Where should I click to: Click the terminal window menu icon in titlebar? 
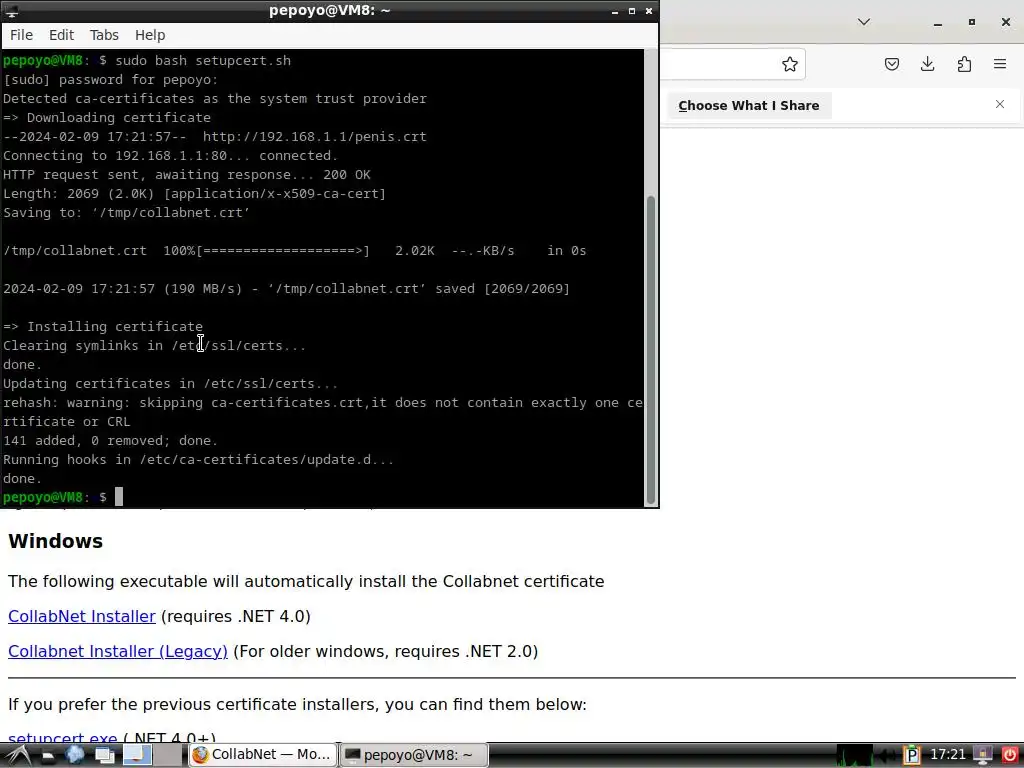pos(11,11)
